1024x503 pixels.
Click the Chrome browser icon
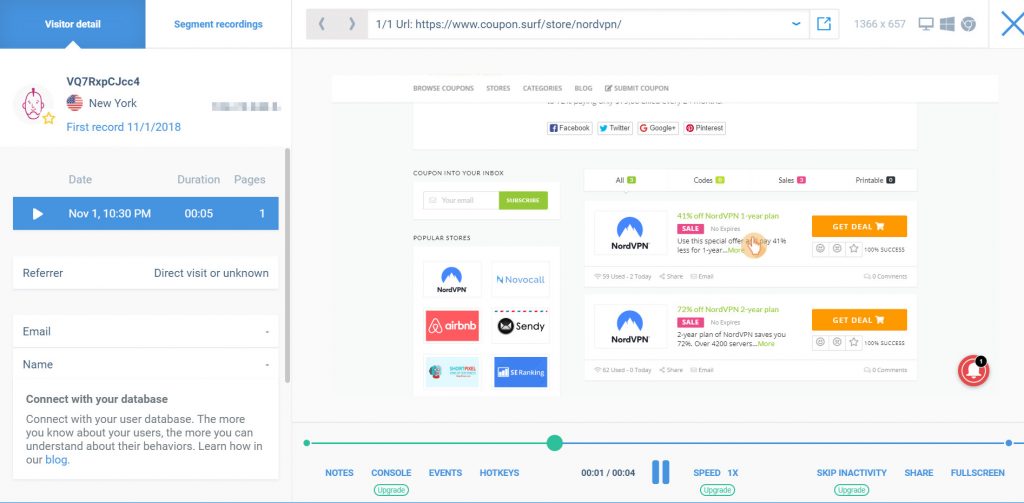point(968,24)
